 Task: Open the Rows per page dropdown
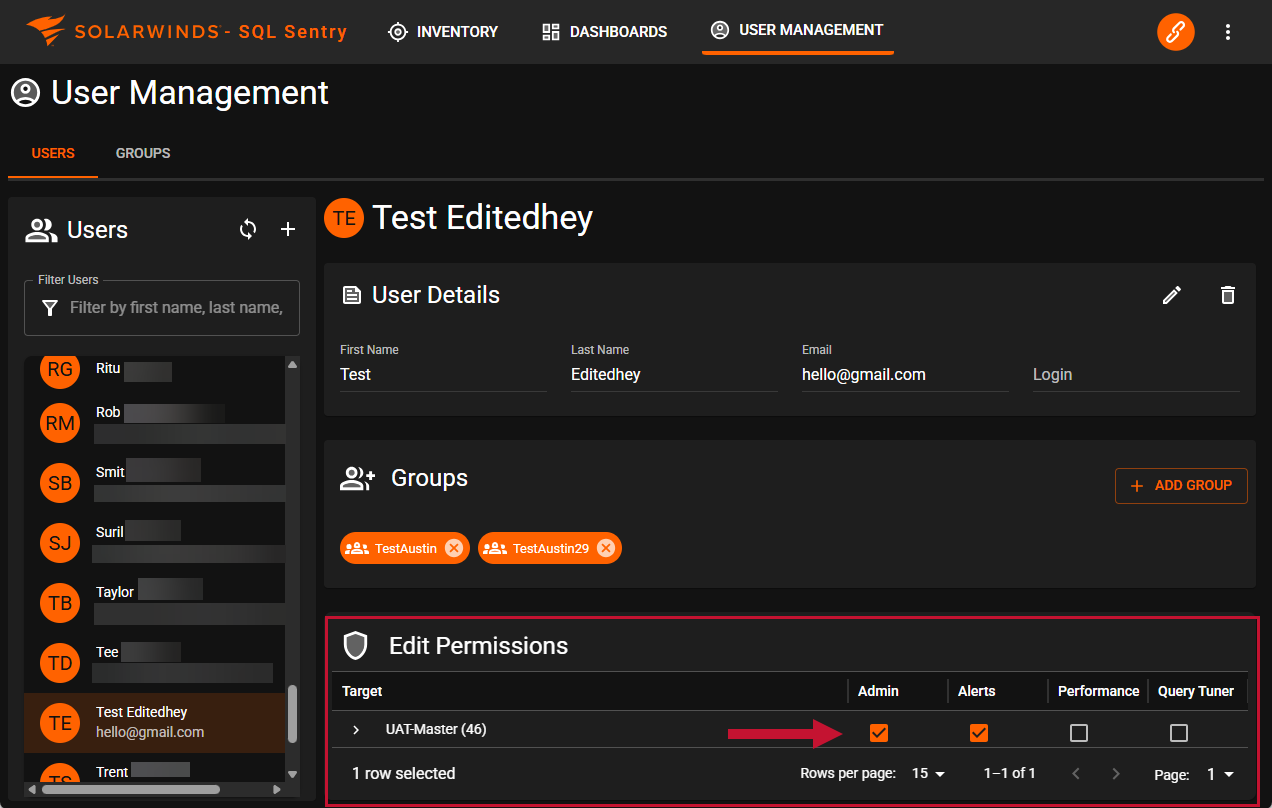[x=929, y=774]
